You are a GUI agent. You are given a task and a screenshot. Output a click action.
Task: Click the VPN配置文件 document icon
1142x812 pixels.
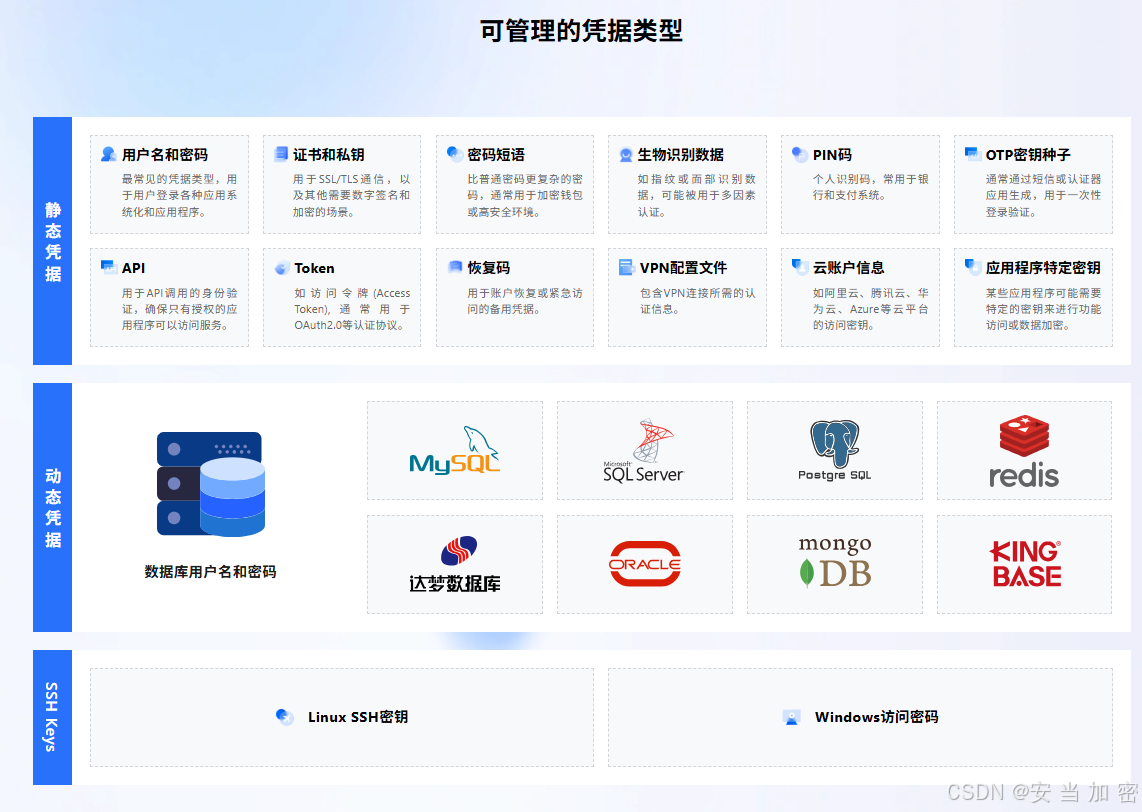coord(626,267)
